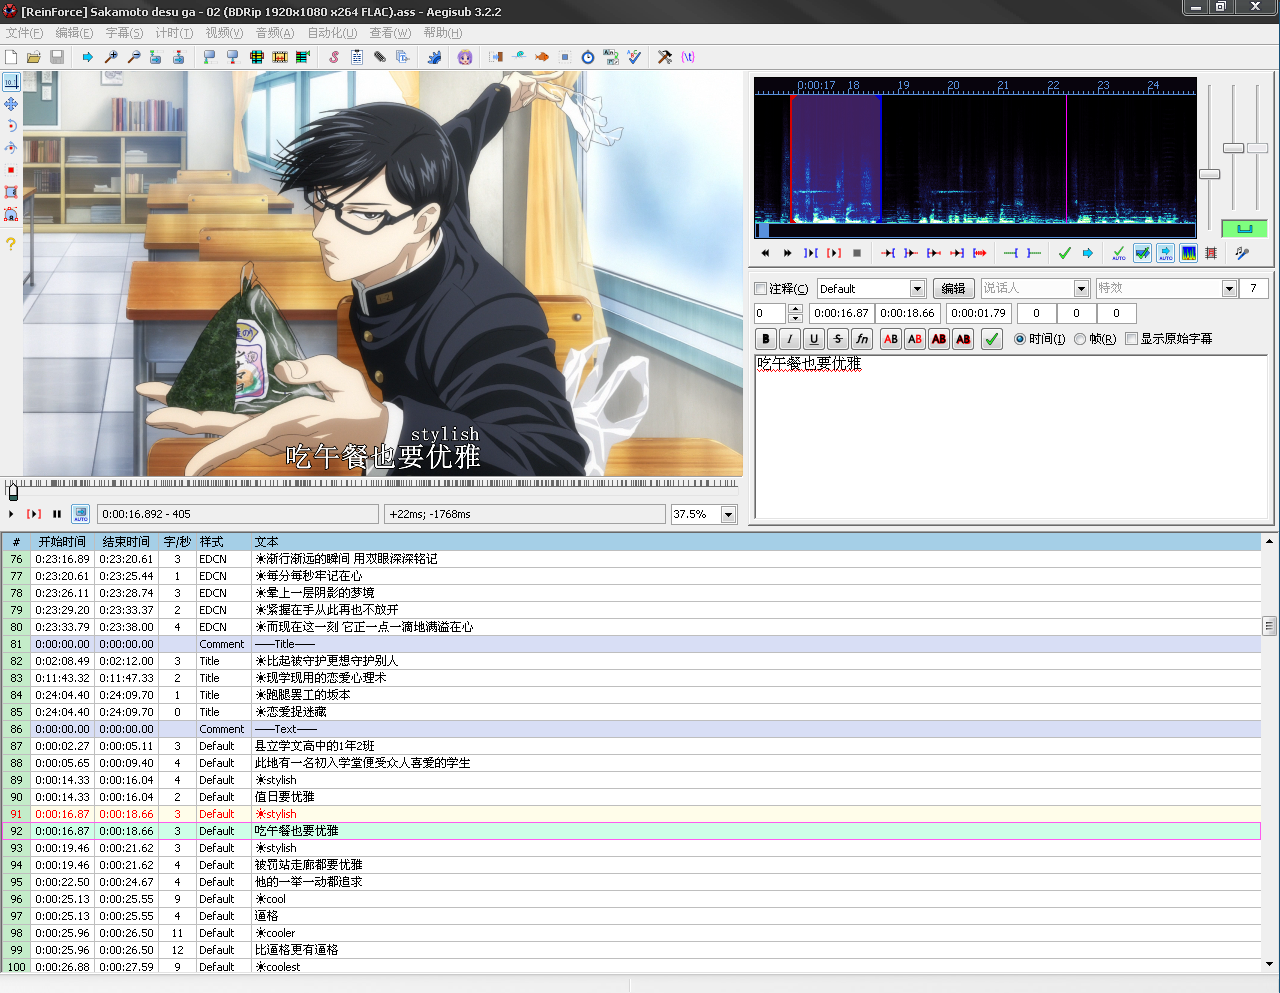Click the start time field 0:00:16.87
The image size is (1280, 993).
tap(842, 314)
